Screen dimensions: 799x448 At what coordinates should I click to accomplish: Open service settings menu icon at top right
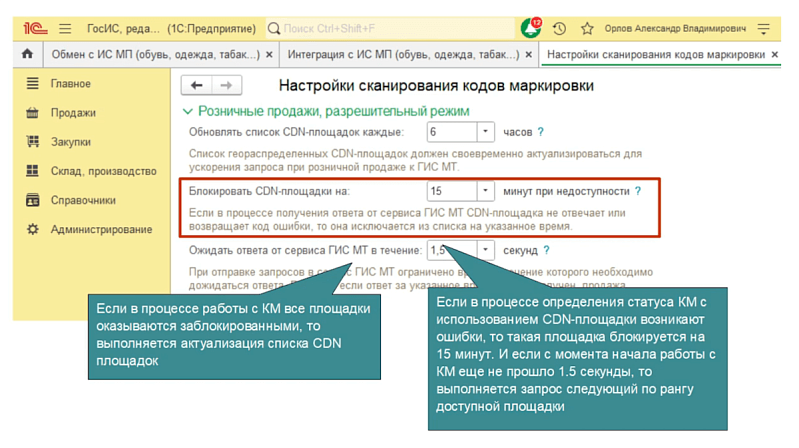click(763, 29)
